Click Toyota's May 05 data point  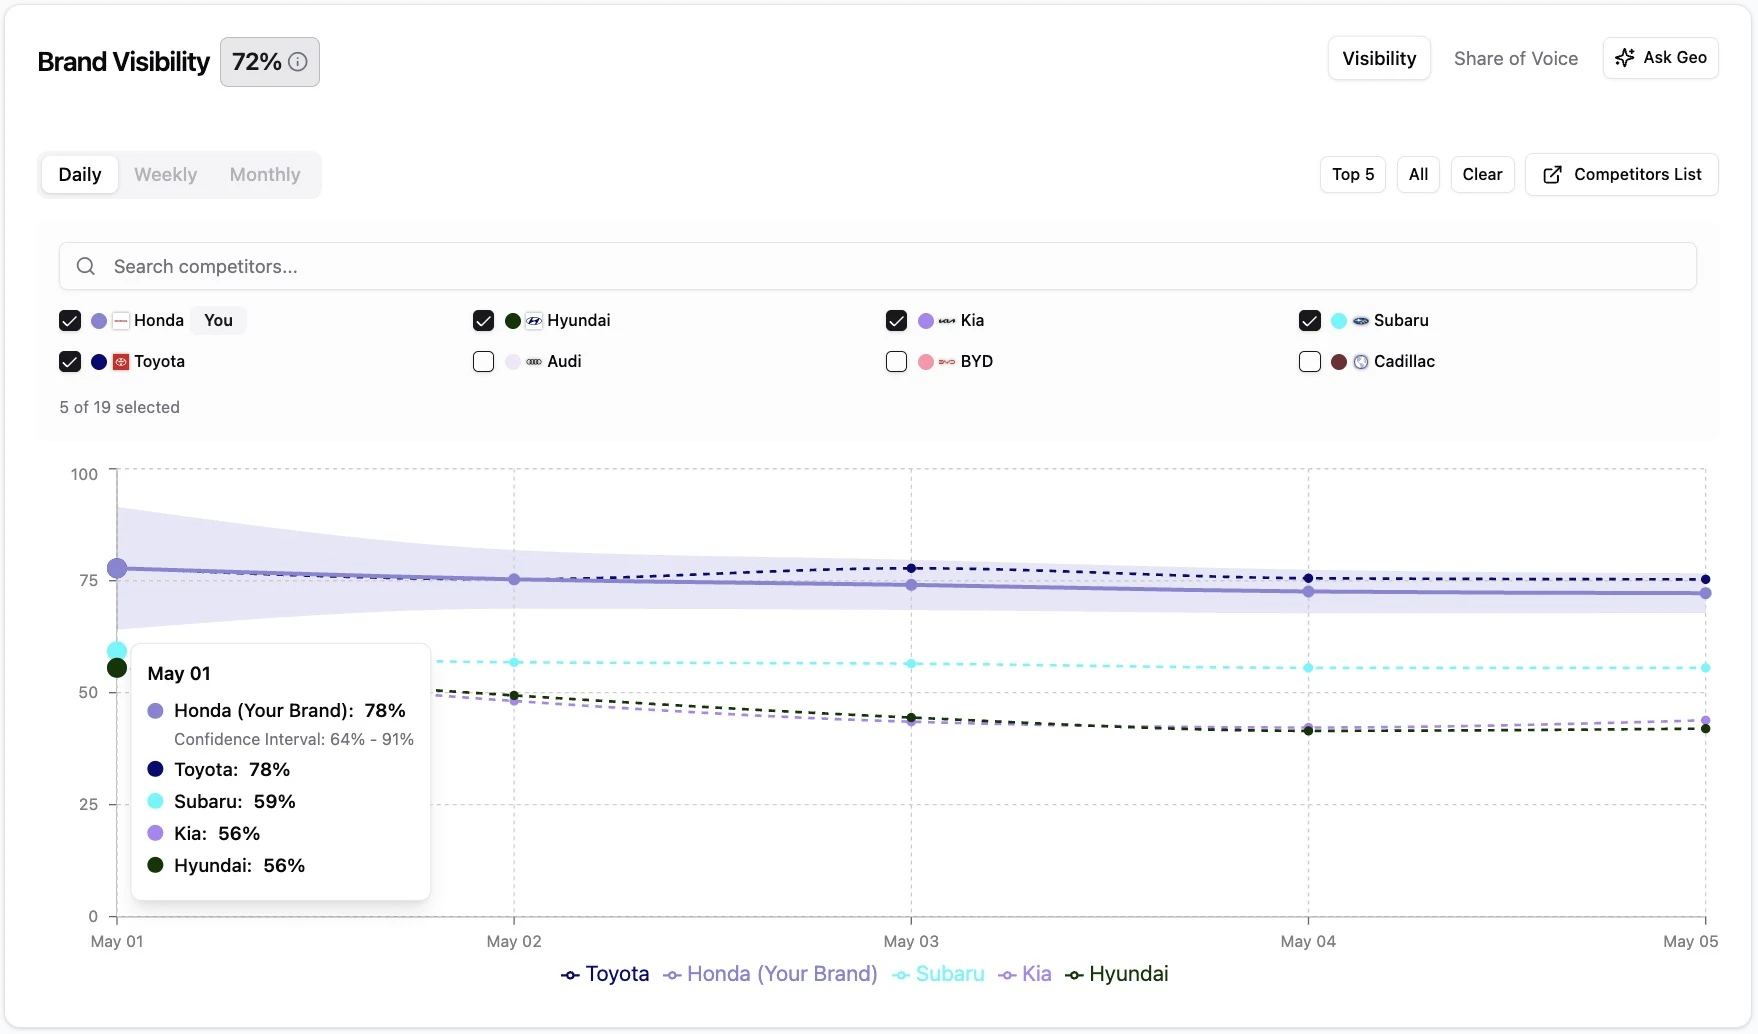(1706, 579)
